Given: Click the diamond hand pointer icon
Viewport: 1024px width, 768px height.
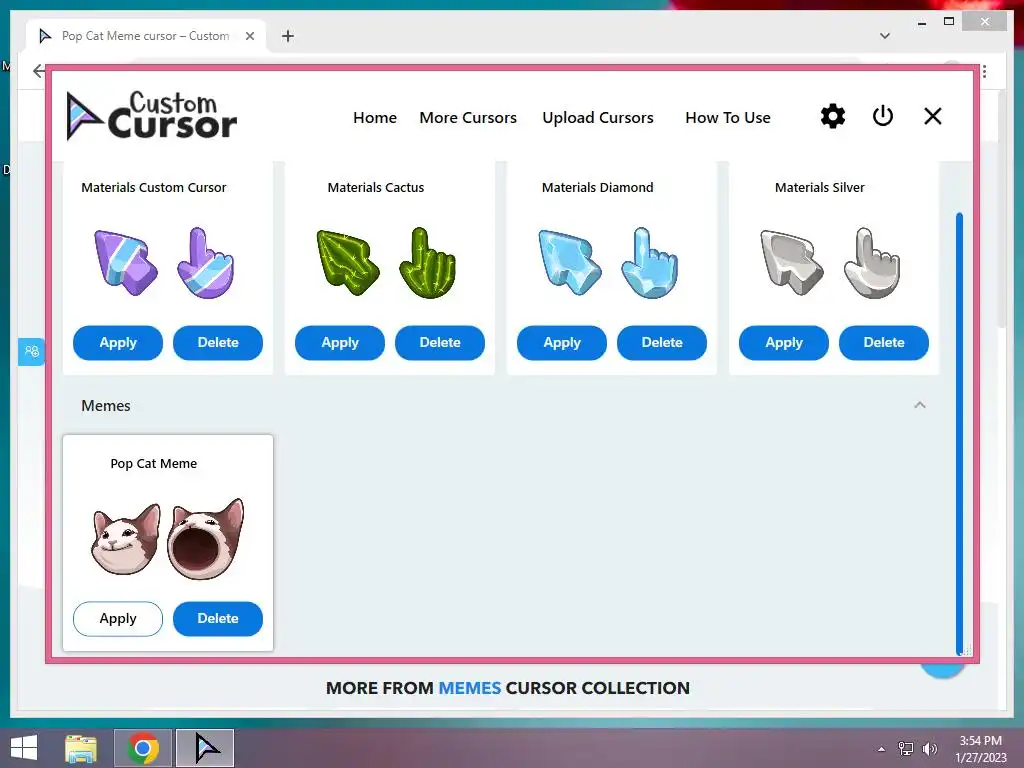Looking at the screenshot, I should coord(650,263).
